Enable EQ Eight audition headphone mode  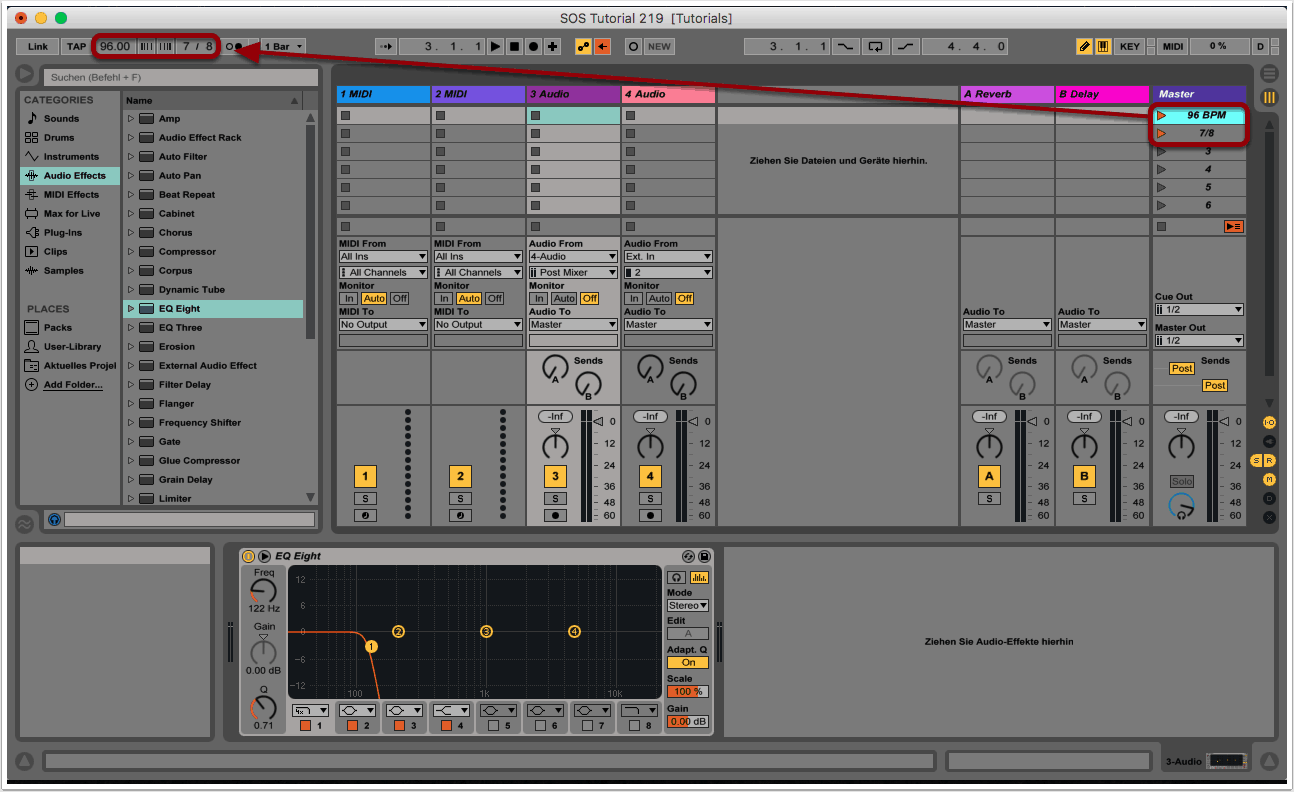pos(677,578)
